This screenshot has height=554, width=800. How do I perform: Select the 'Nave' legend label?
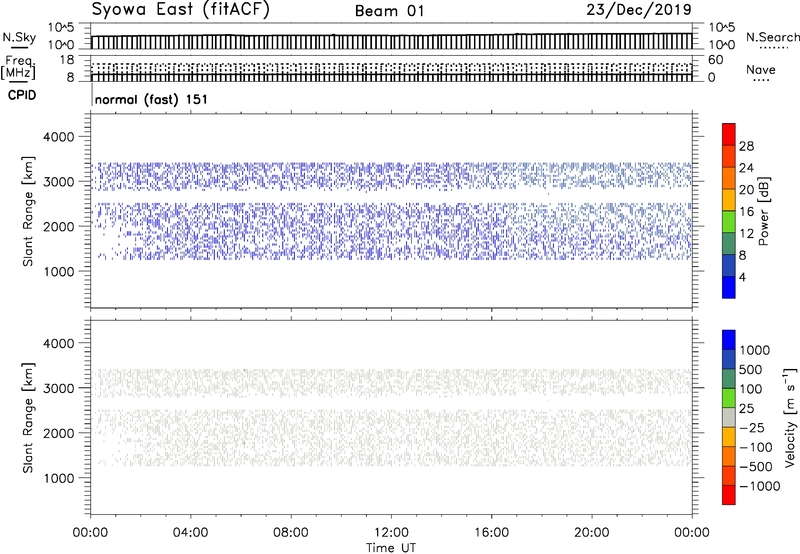pos(760,69)
